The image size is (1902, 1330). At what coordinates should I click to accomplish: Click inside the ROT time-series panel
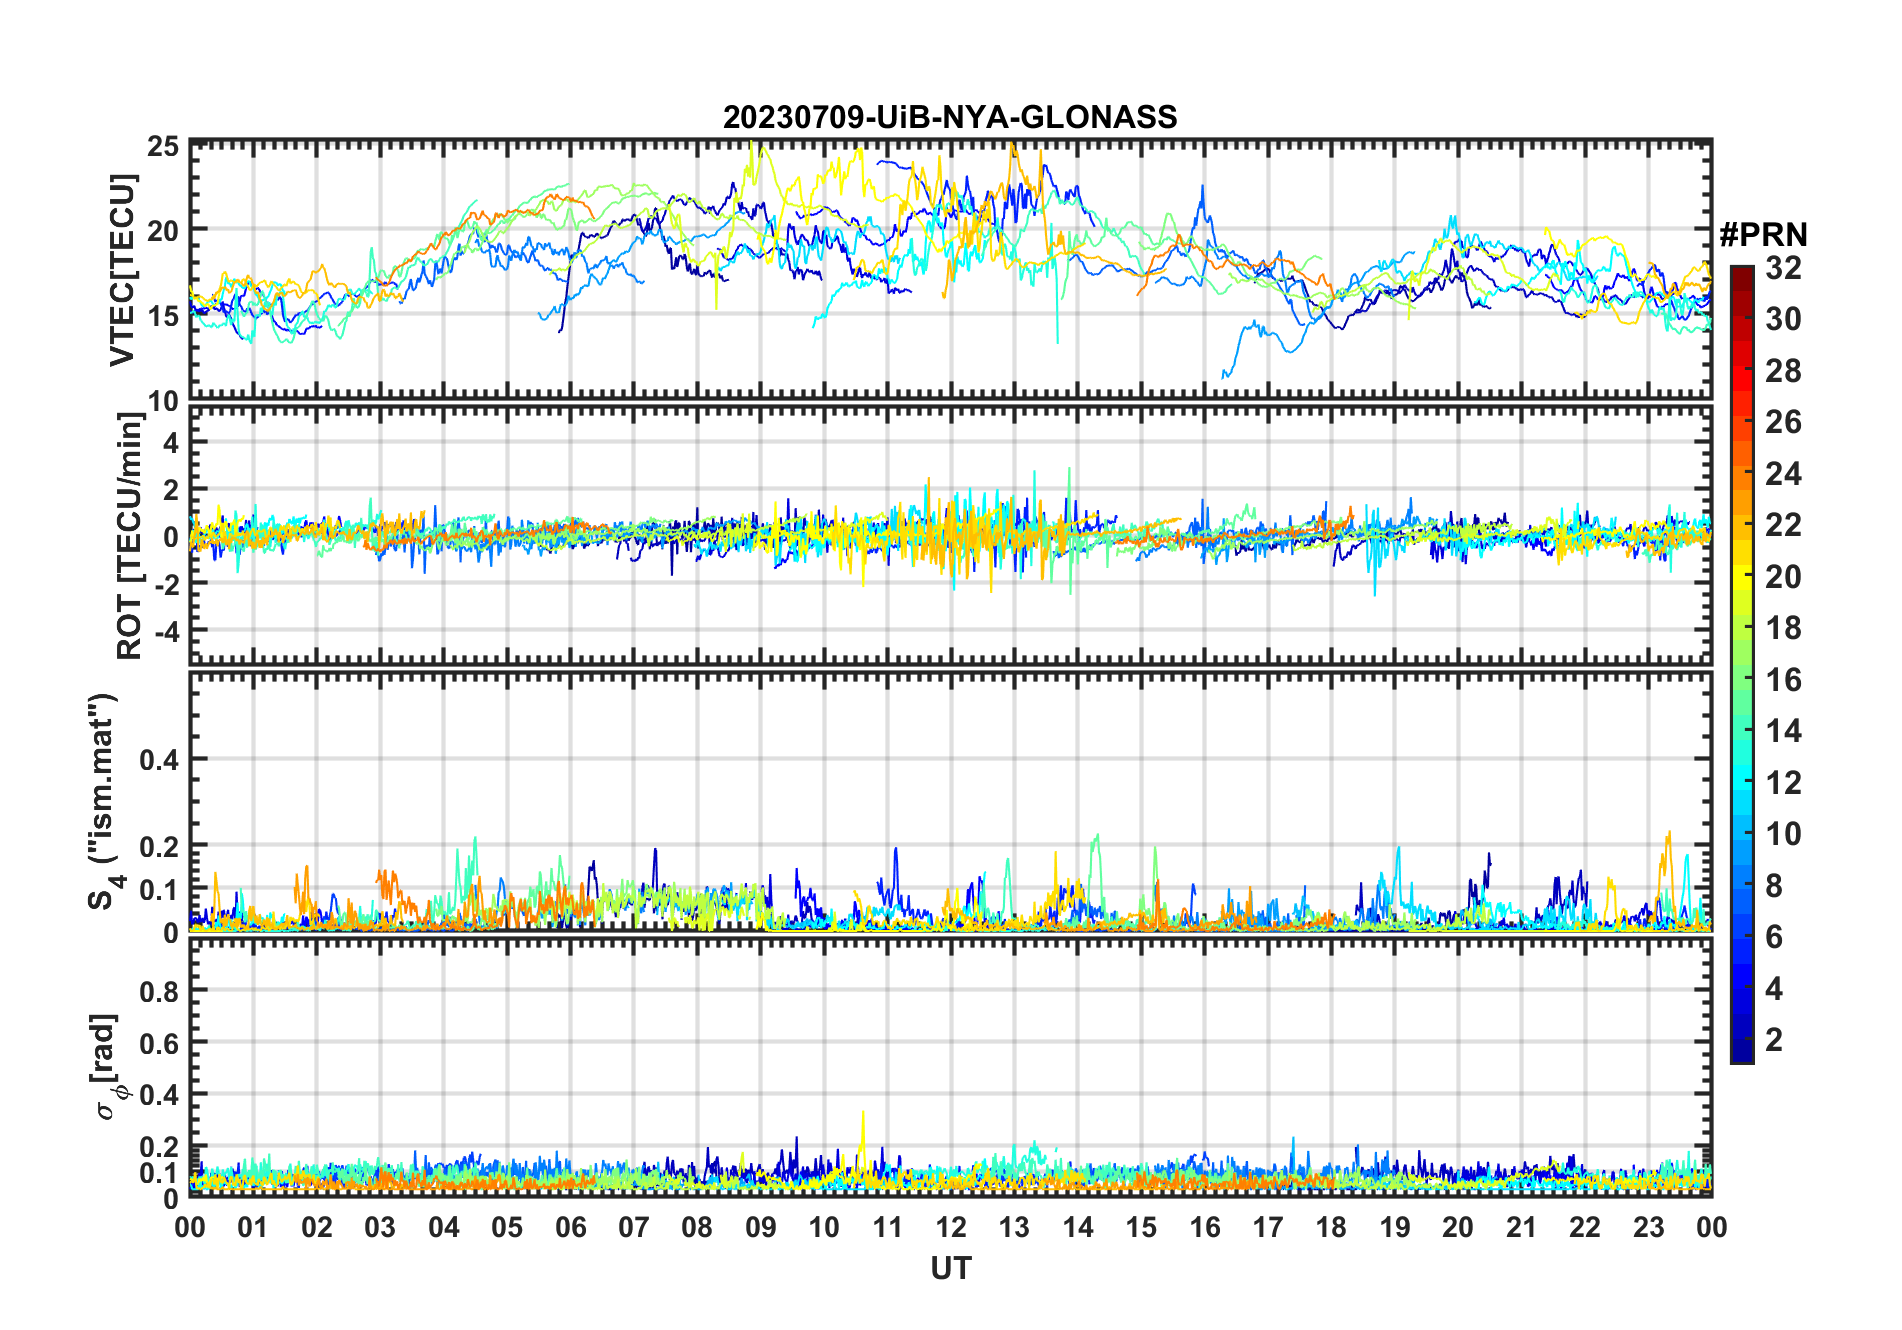tap(951, 535)
